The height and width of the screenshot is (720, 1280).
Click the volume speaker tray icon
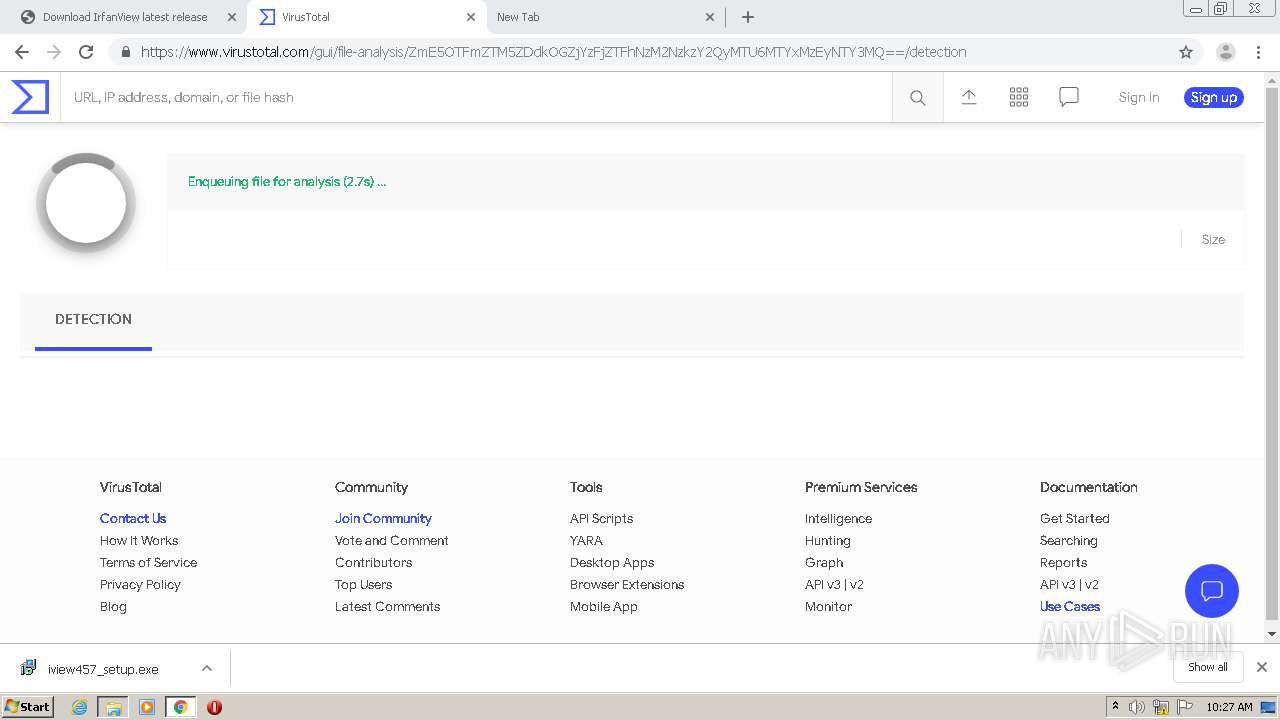coord(1137,707)
